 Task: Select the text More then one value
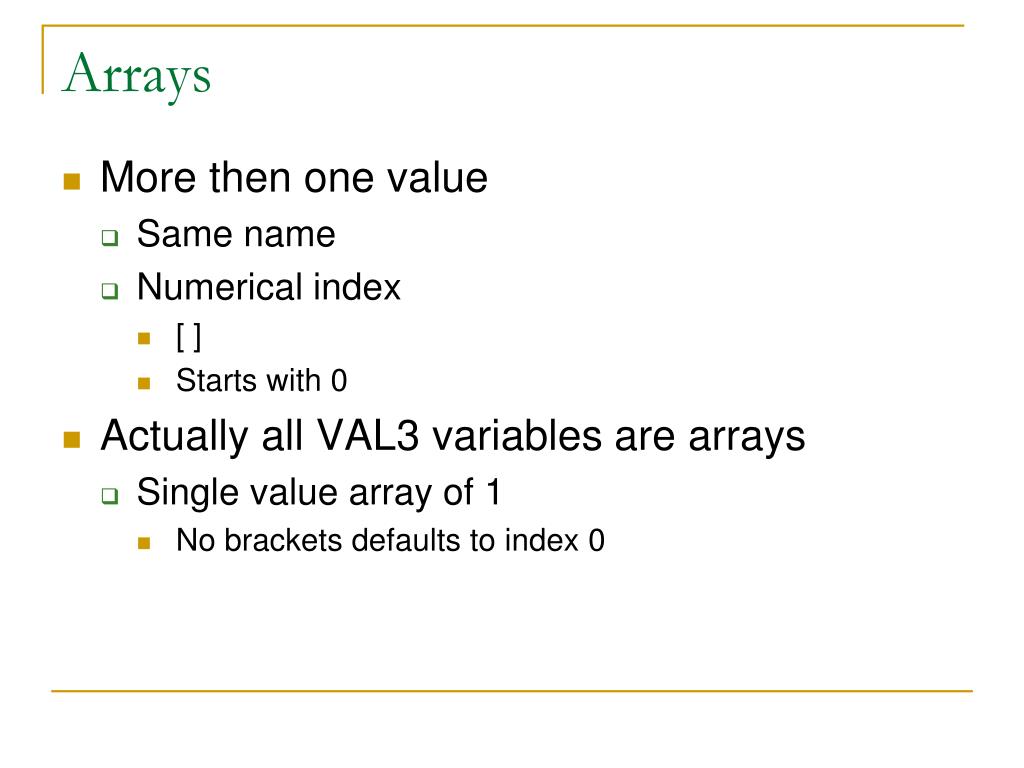point(294,177)
